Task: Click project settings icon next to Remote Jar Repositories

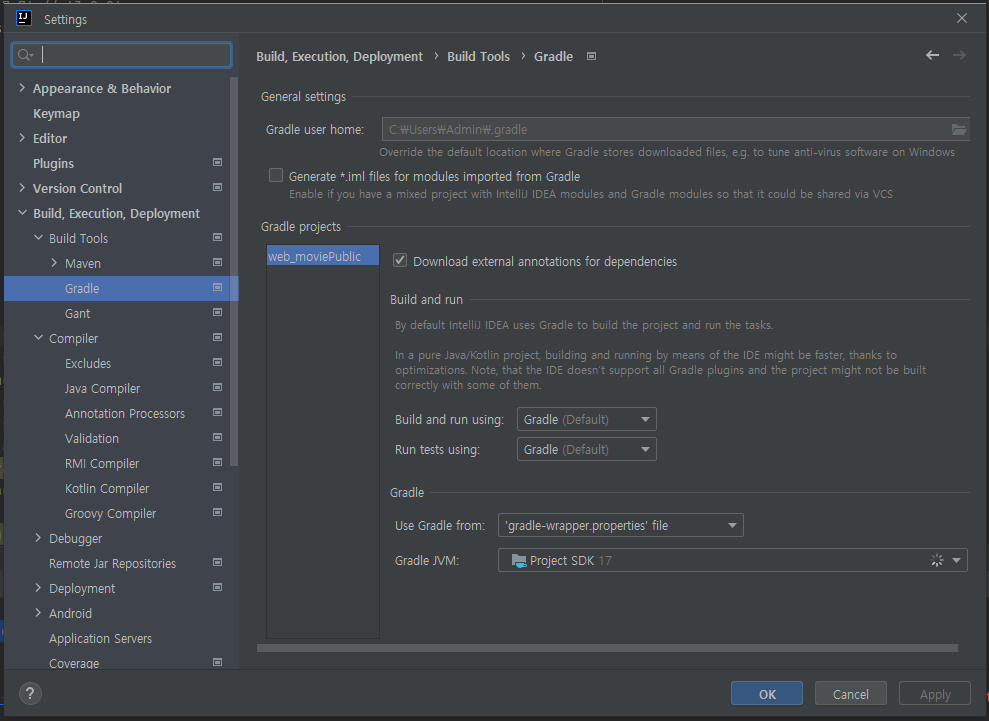Action: click(218, 562)
